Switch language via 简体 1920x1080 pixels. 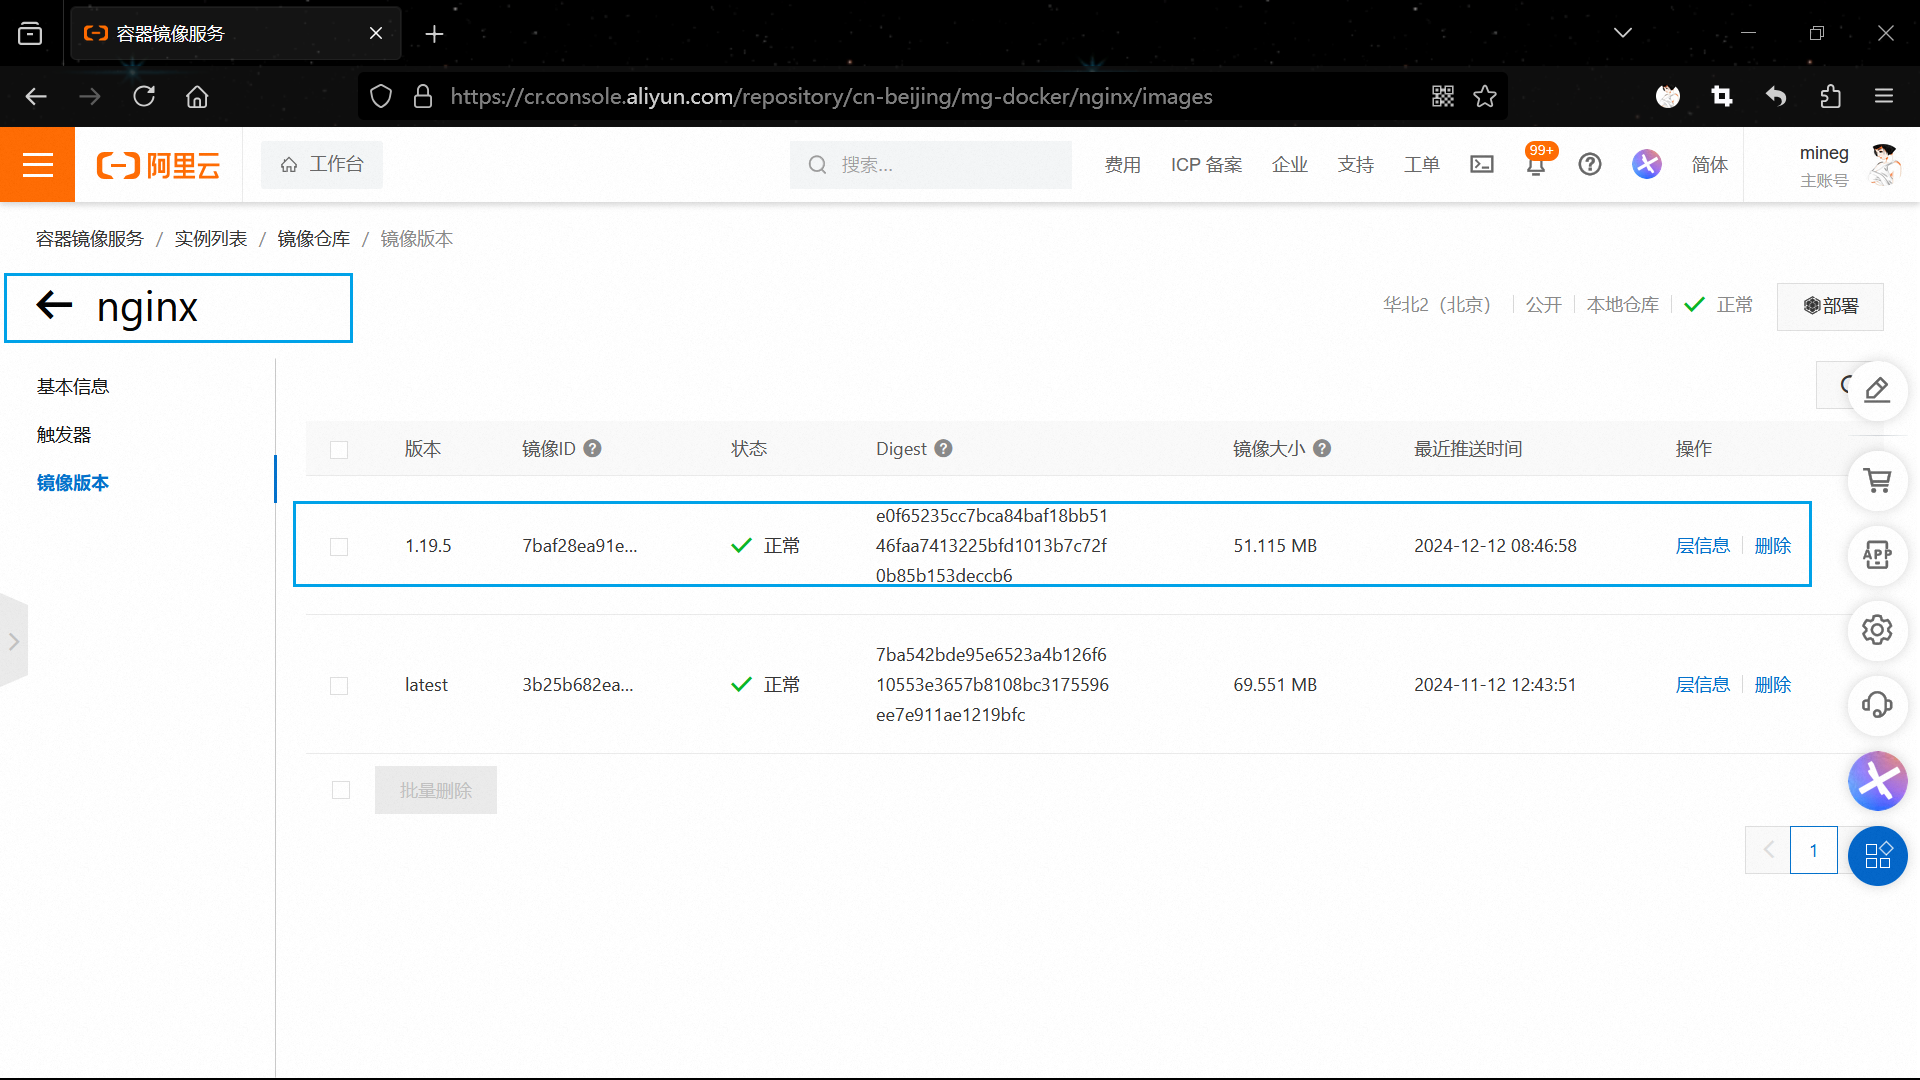[x=1710, y=165]
